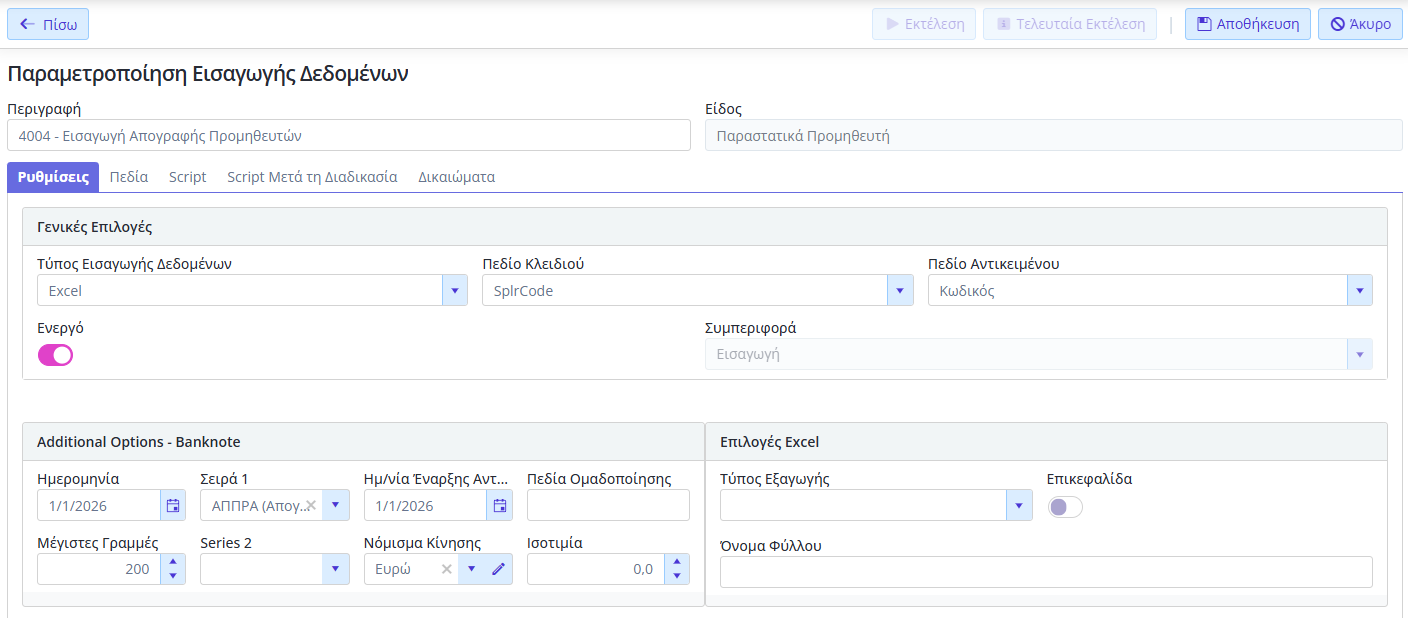Image resolution: width=1408 pixels, height=618 pixels.
Task: Go back with the Πίσω button
Action: (x=48, y=24)
